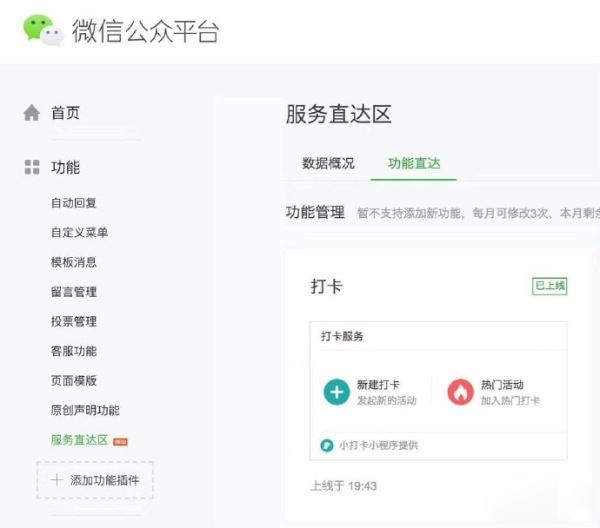Image resolution: width=600 pixels, height=528 pixels.
Task: Click the WeChat logo icon
Action: [43, 30]
